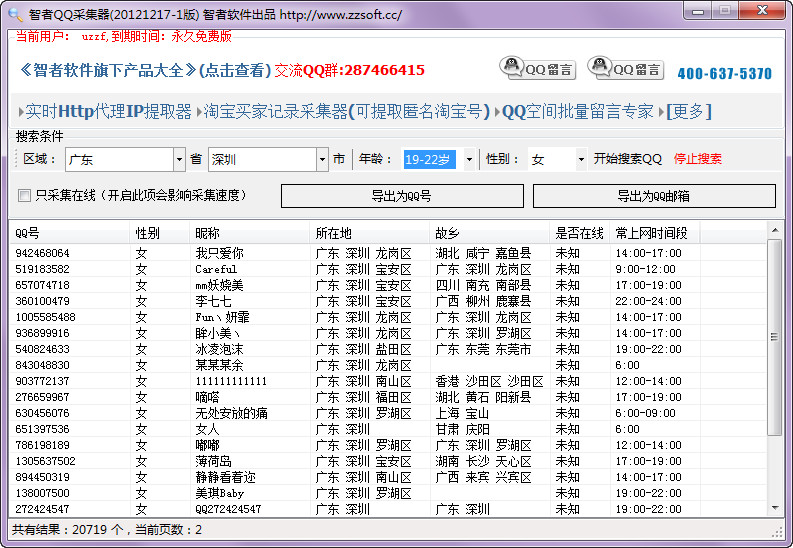Screen dimensions: 793x548
Task: Open 实时Http代理IP提取器 link
Action: click(108, 111)
